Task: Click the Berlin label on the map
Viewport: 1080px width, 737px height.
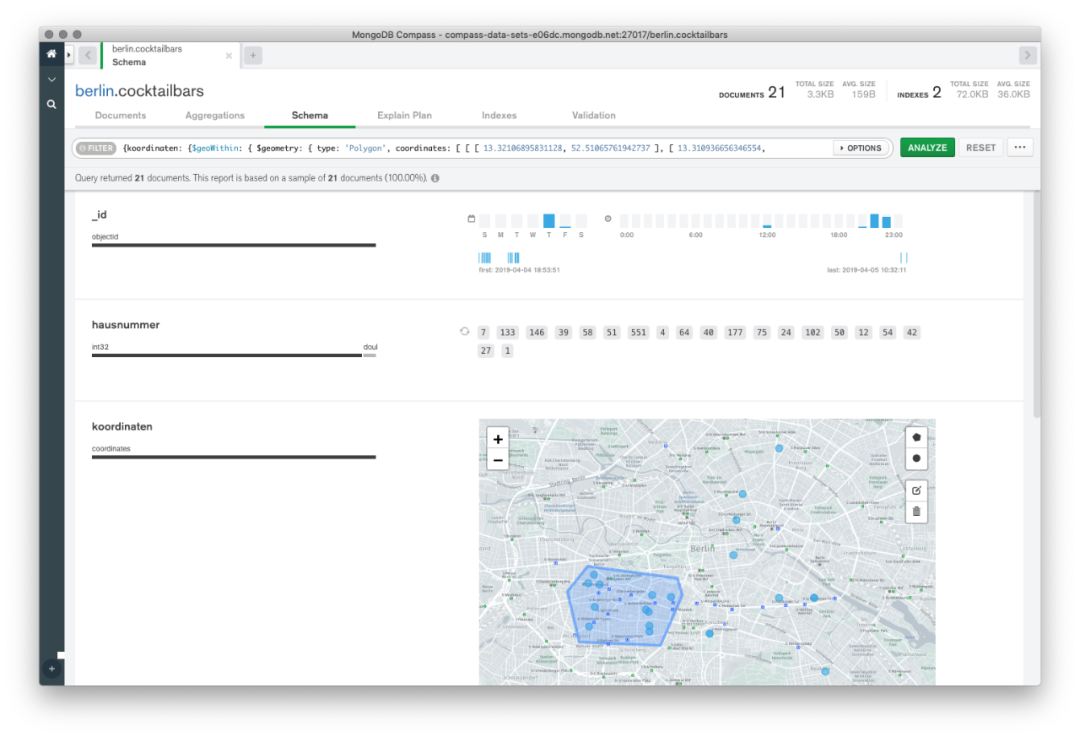Action: 703,549
